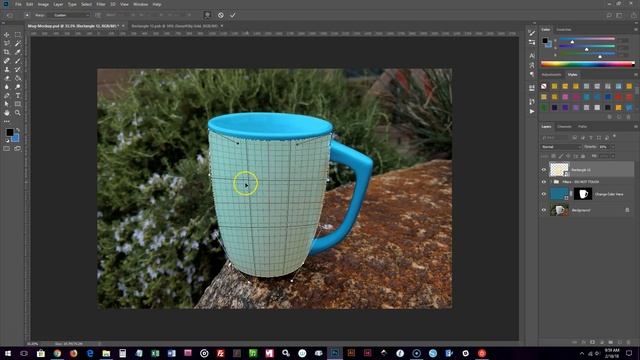Switch to the Swatches tab

click(564, 29)
